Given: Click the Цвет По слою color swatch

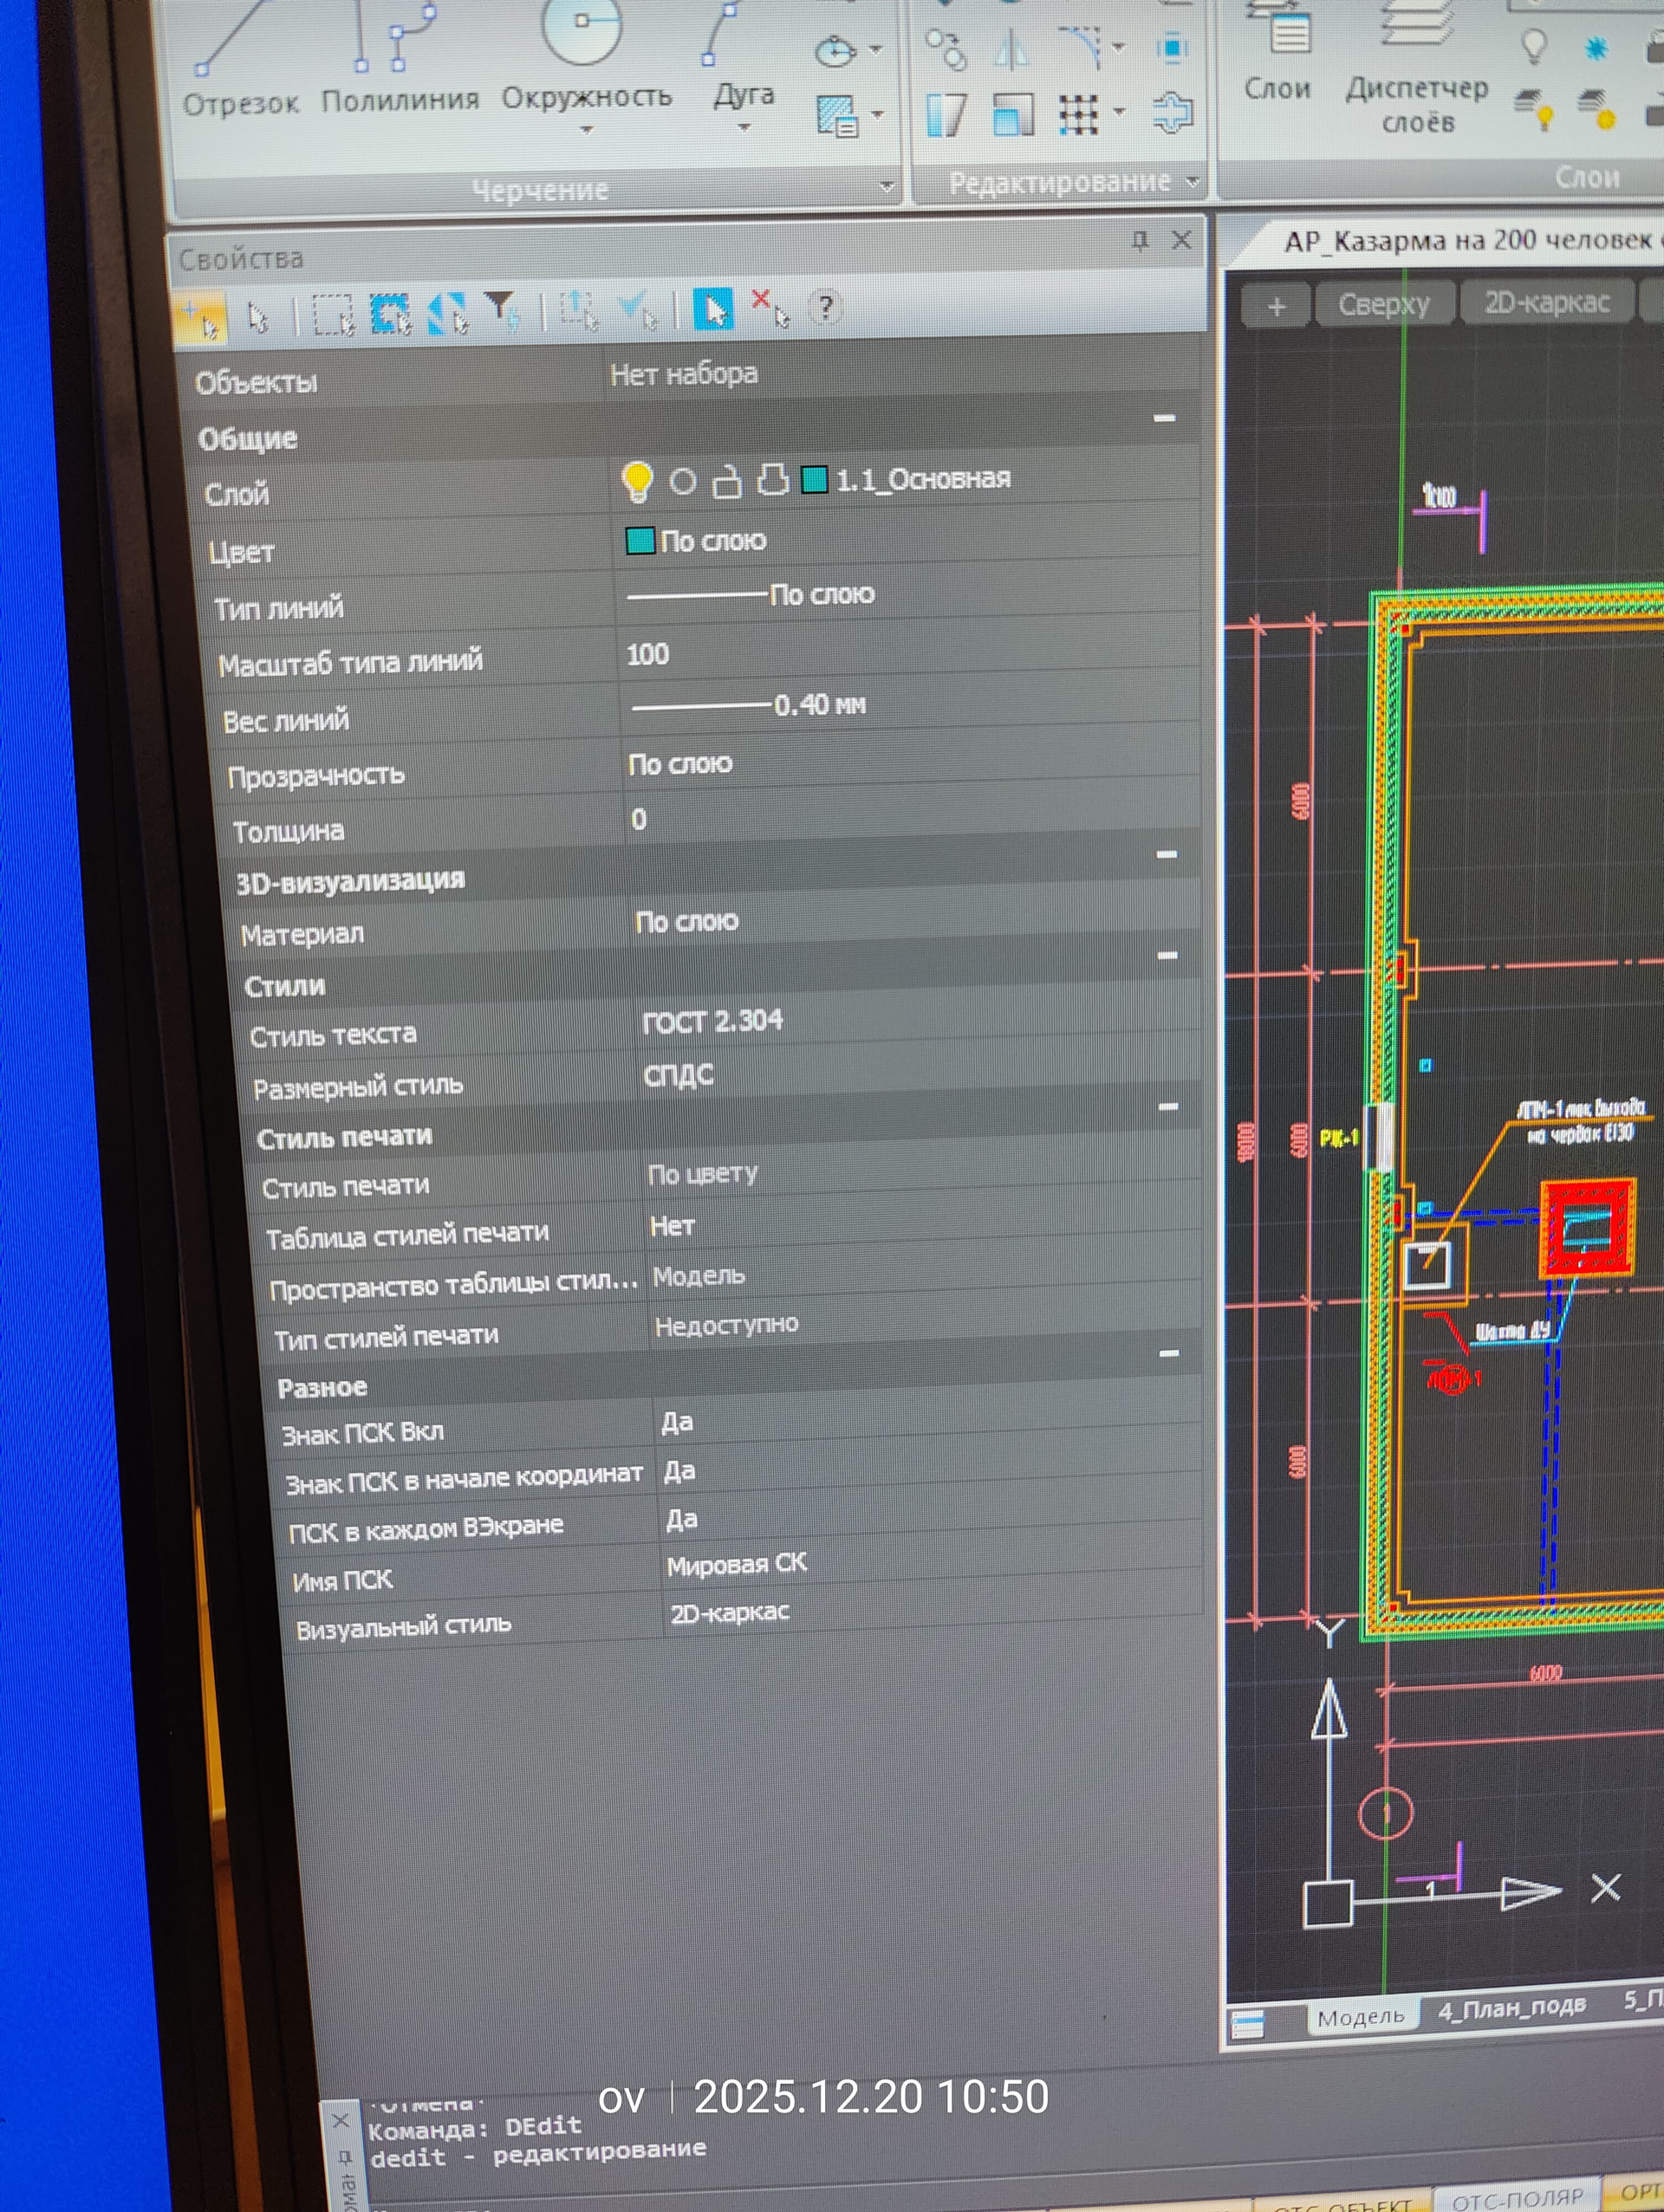Looking at the screenshot, I should coord(640,541).
